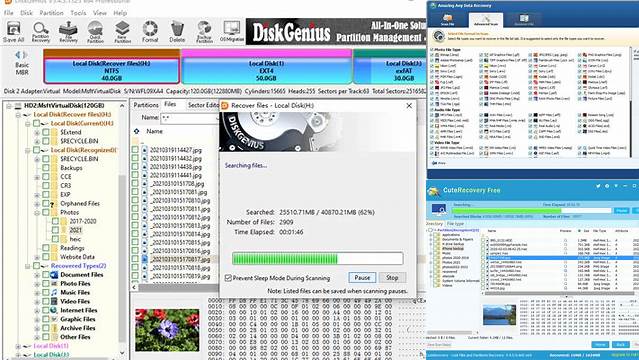The image size is (639, 360).
Task: Expand the Website Data folder node
Action: (37, 257)
